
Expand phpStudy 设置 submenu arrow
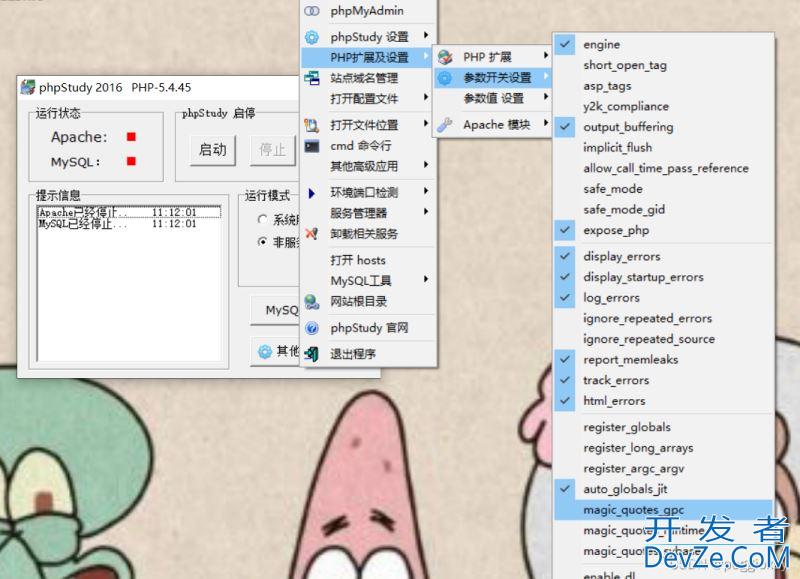(426, 36)
